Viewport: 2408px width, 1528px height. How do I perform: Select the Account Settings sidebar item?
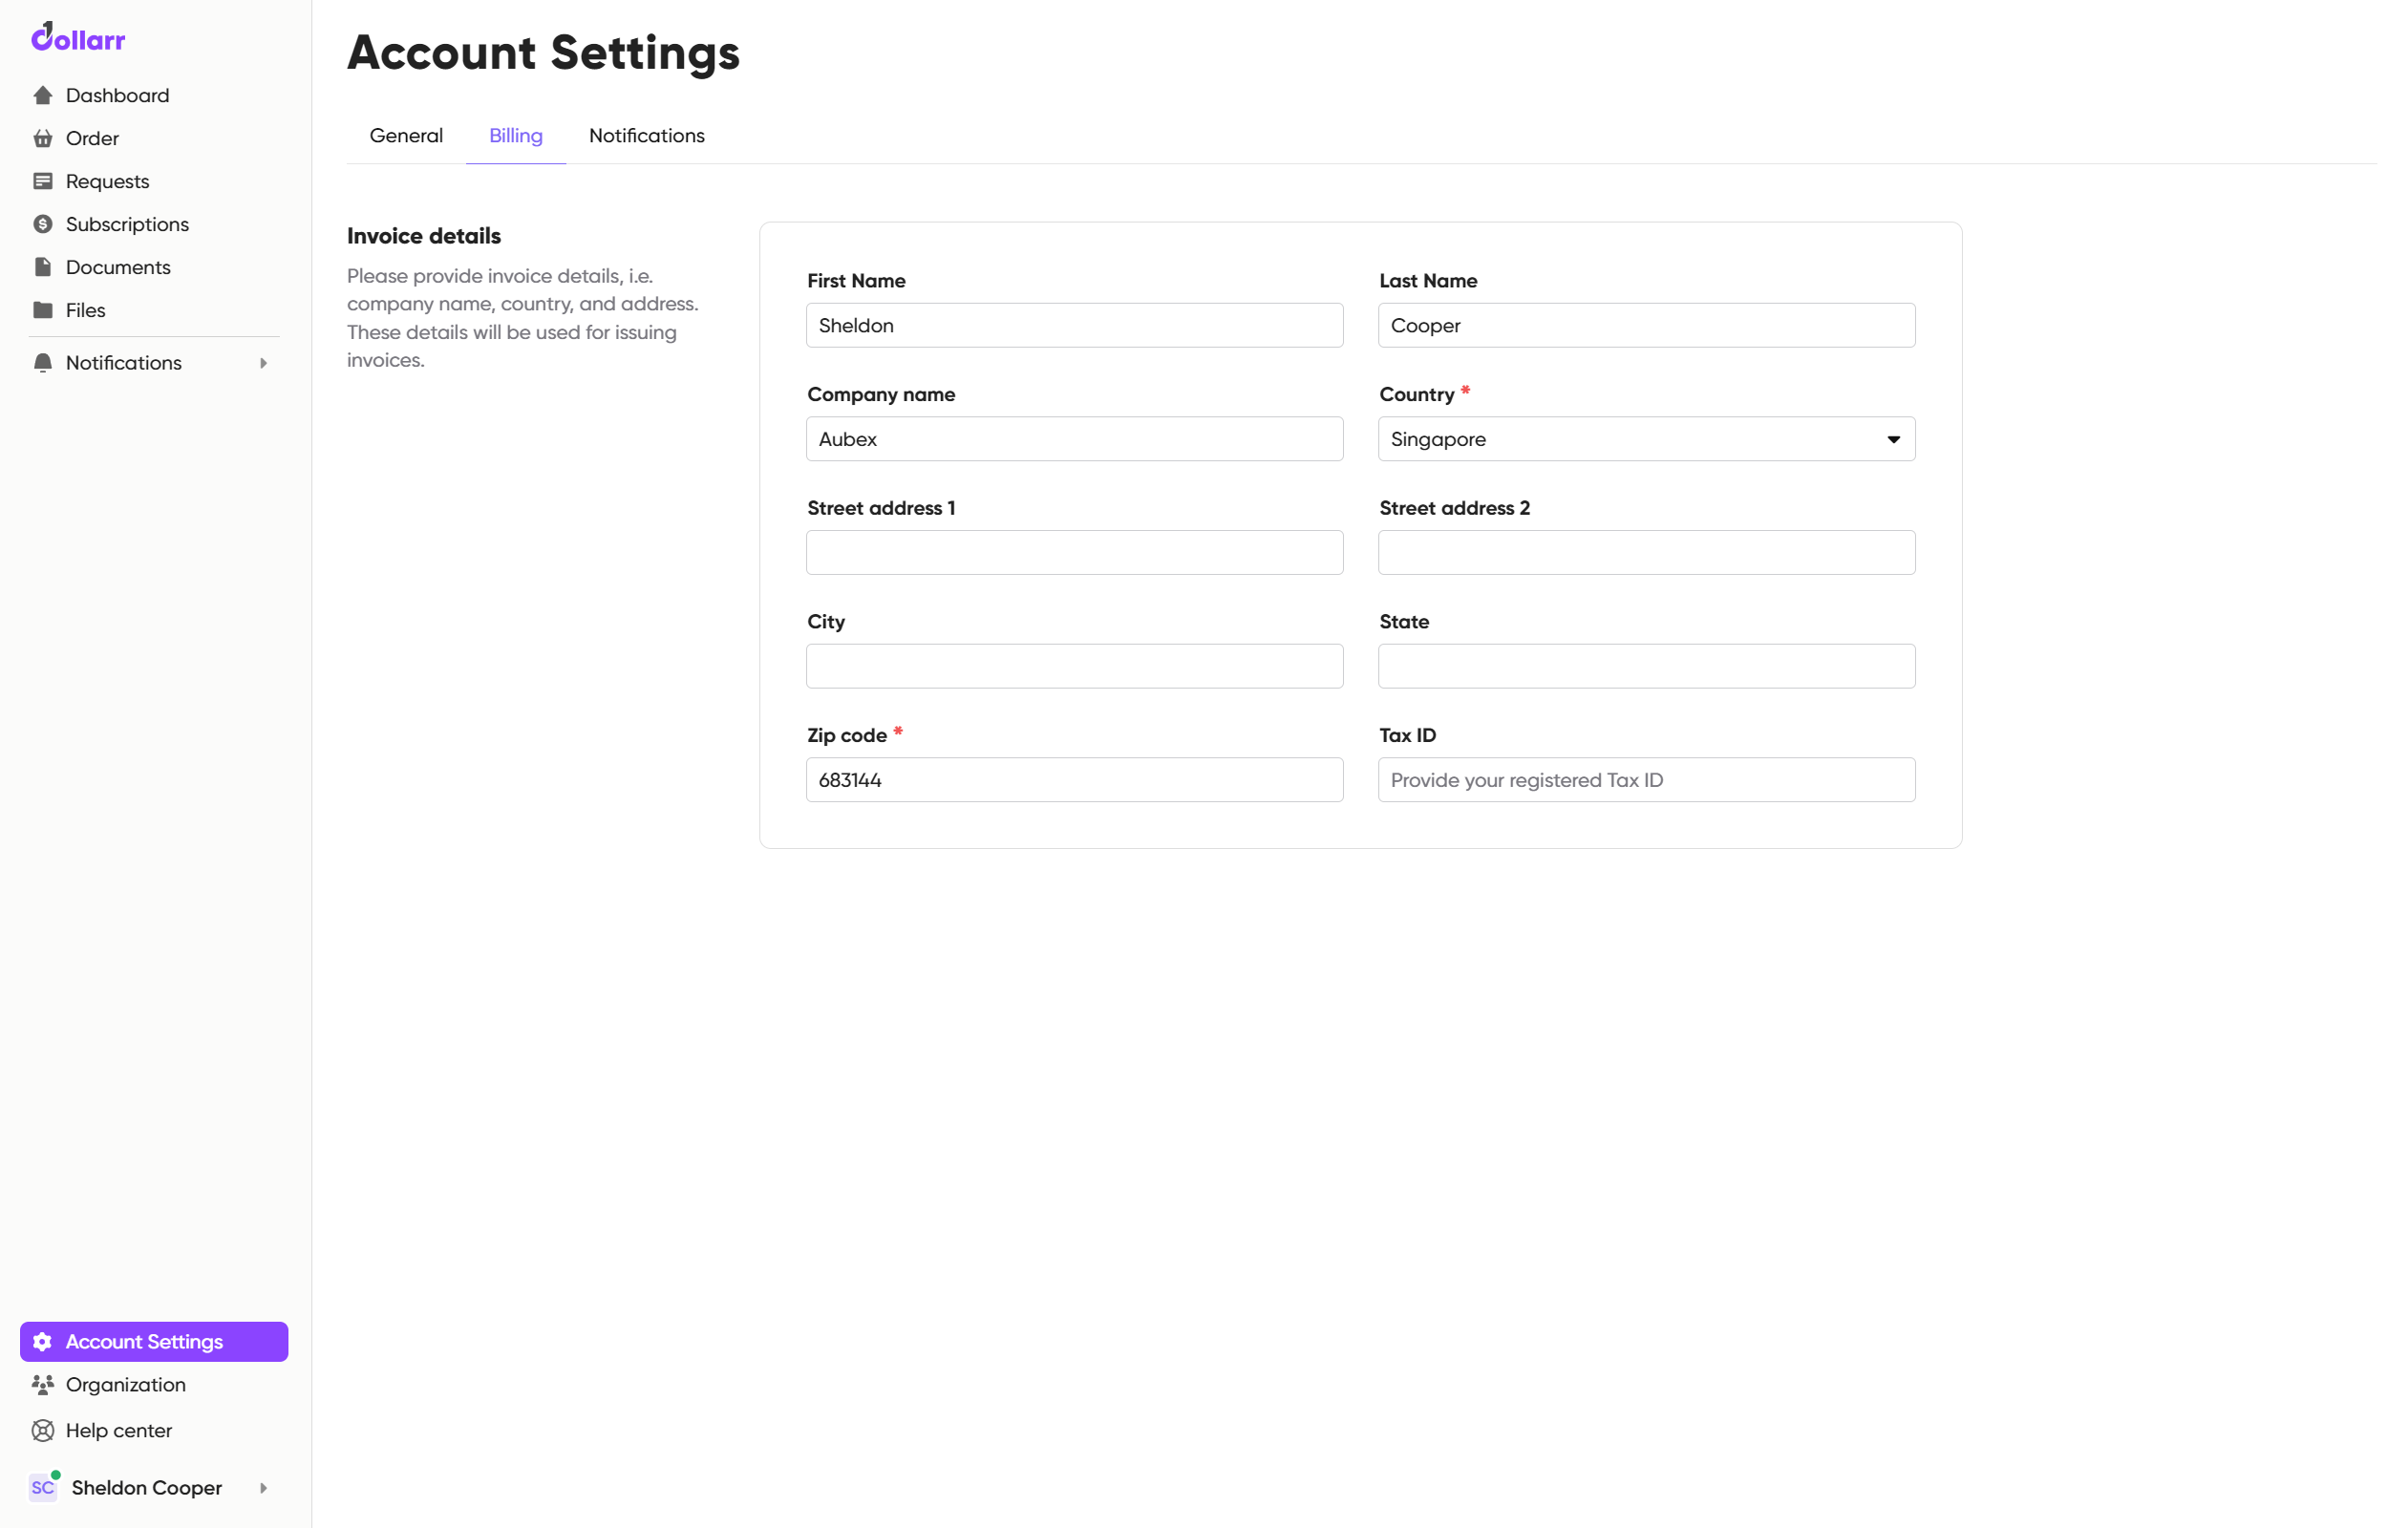click(x=154, y=1342)
